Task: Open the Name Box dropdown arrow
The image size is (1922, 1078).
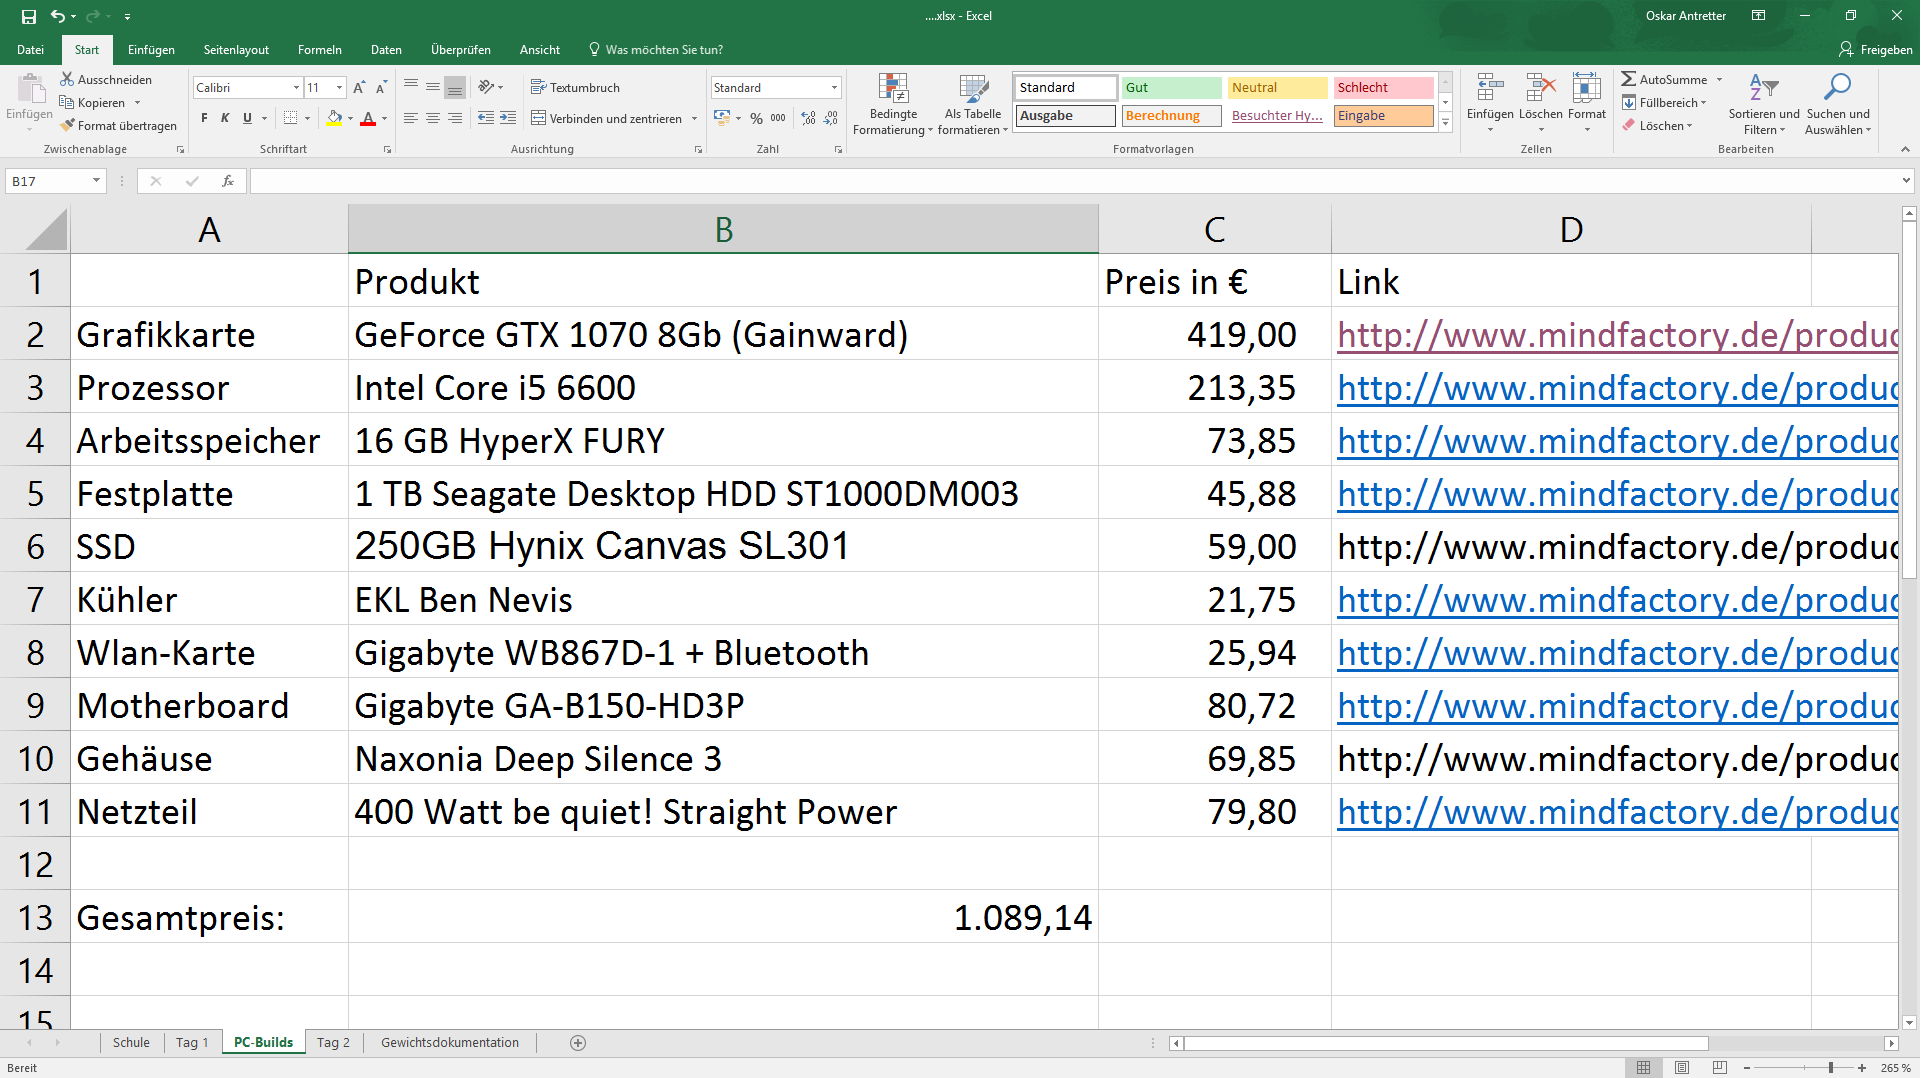Action: 96,181
